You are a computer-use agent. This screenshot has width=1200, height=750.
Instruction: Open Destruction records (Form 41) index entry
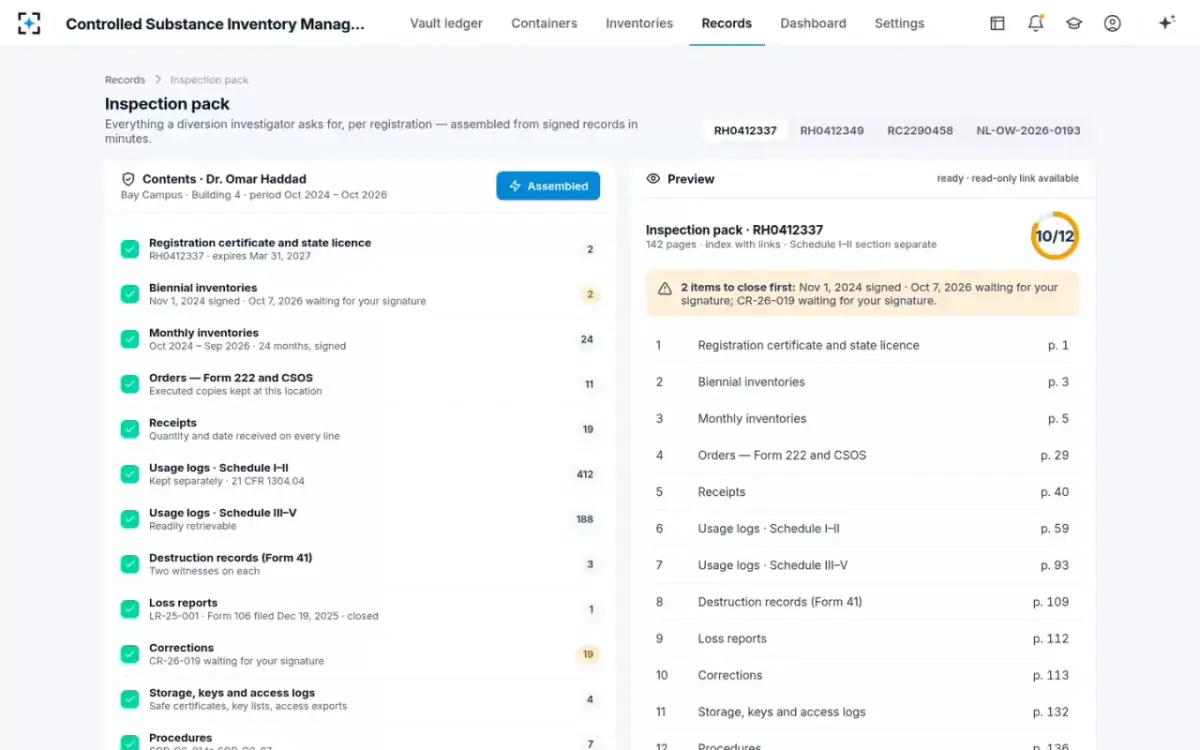pos(862,602)
